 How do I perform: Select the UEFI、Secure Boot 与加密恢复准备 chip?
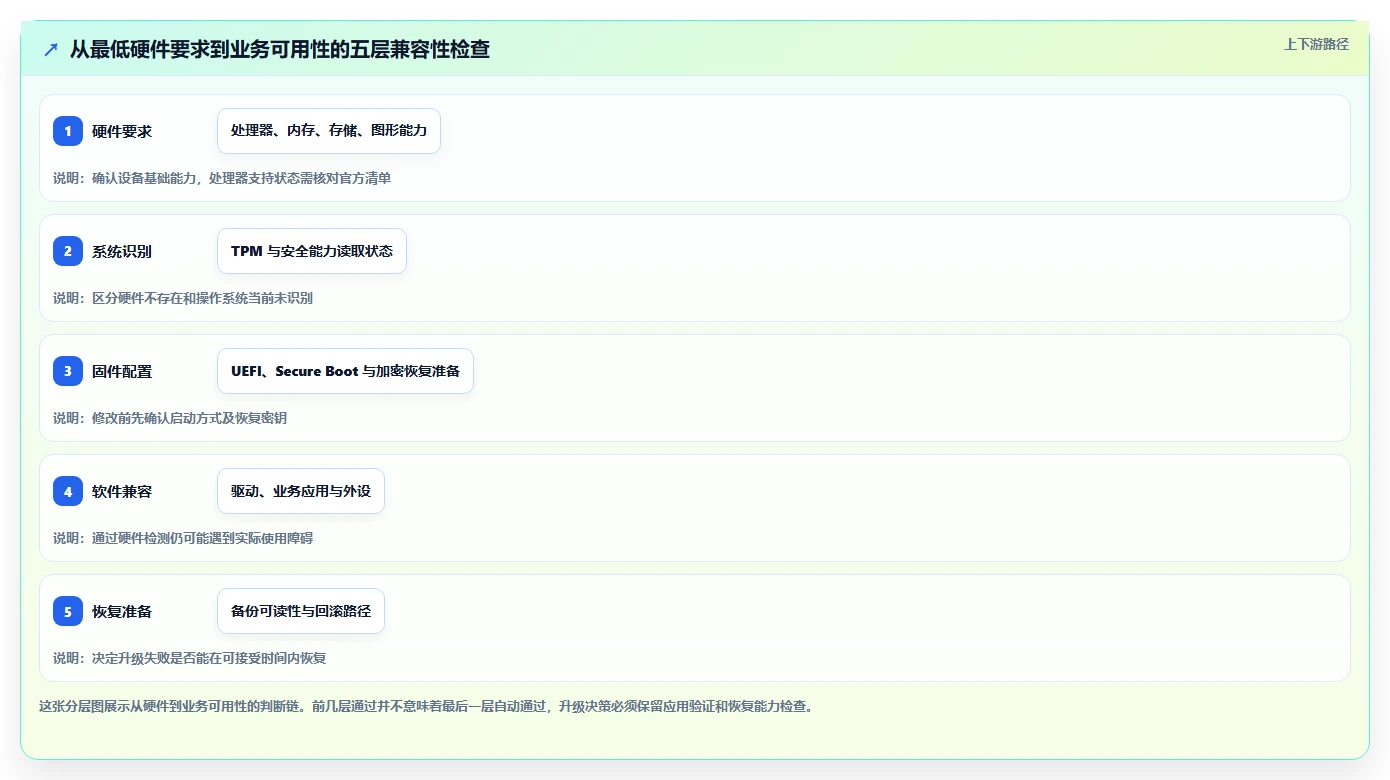point(345,371)
